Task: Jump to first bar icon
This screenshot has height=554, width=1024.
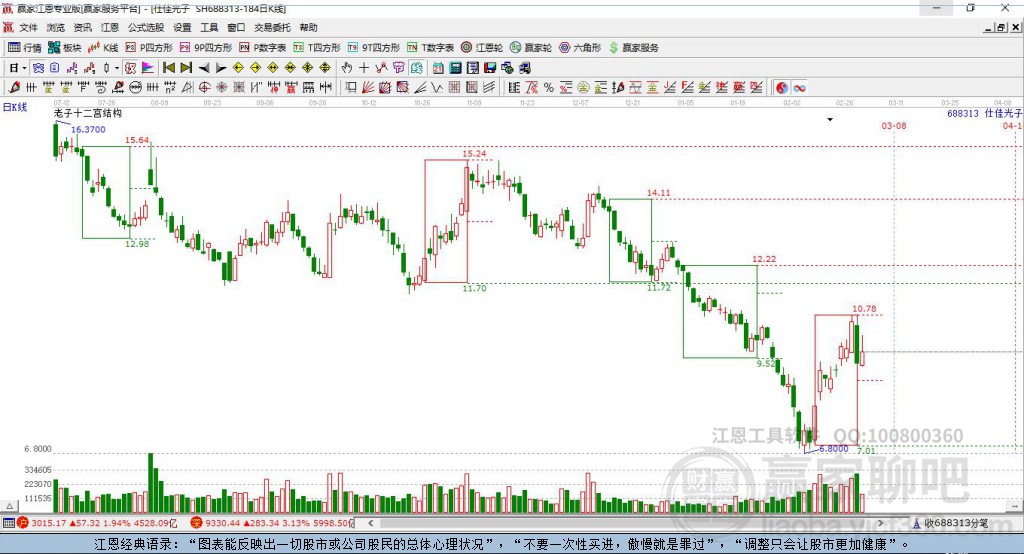Action: tap(168, 68)
